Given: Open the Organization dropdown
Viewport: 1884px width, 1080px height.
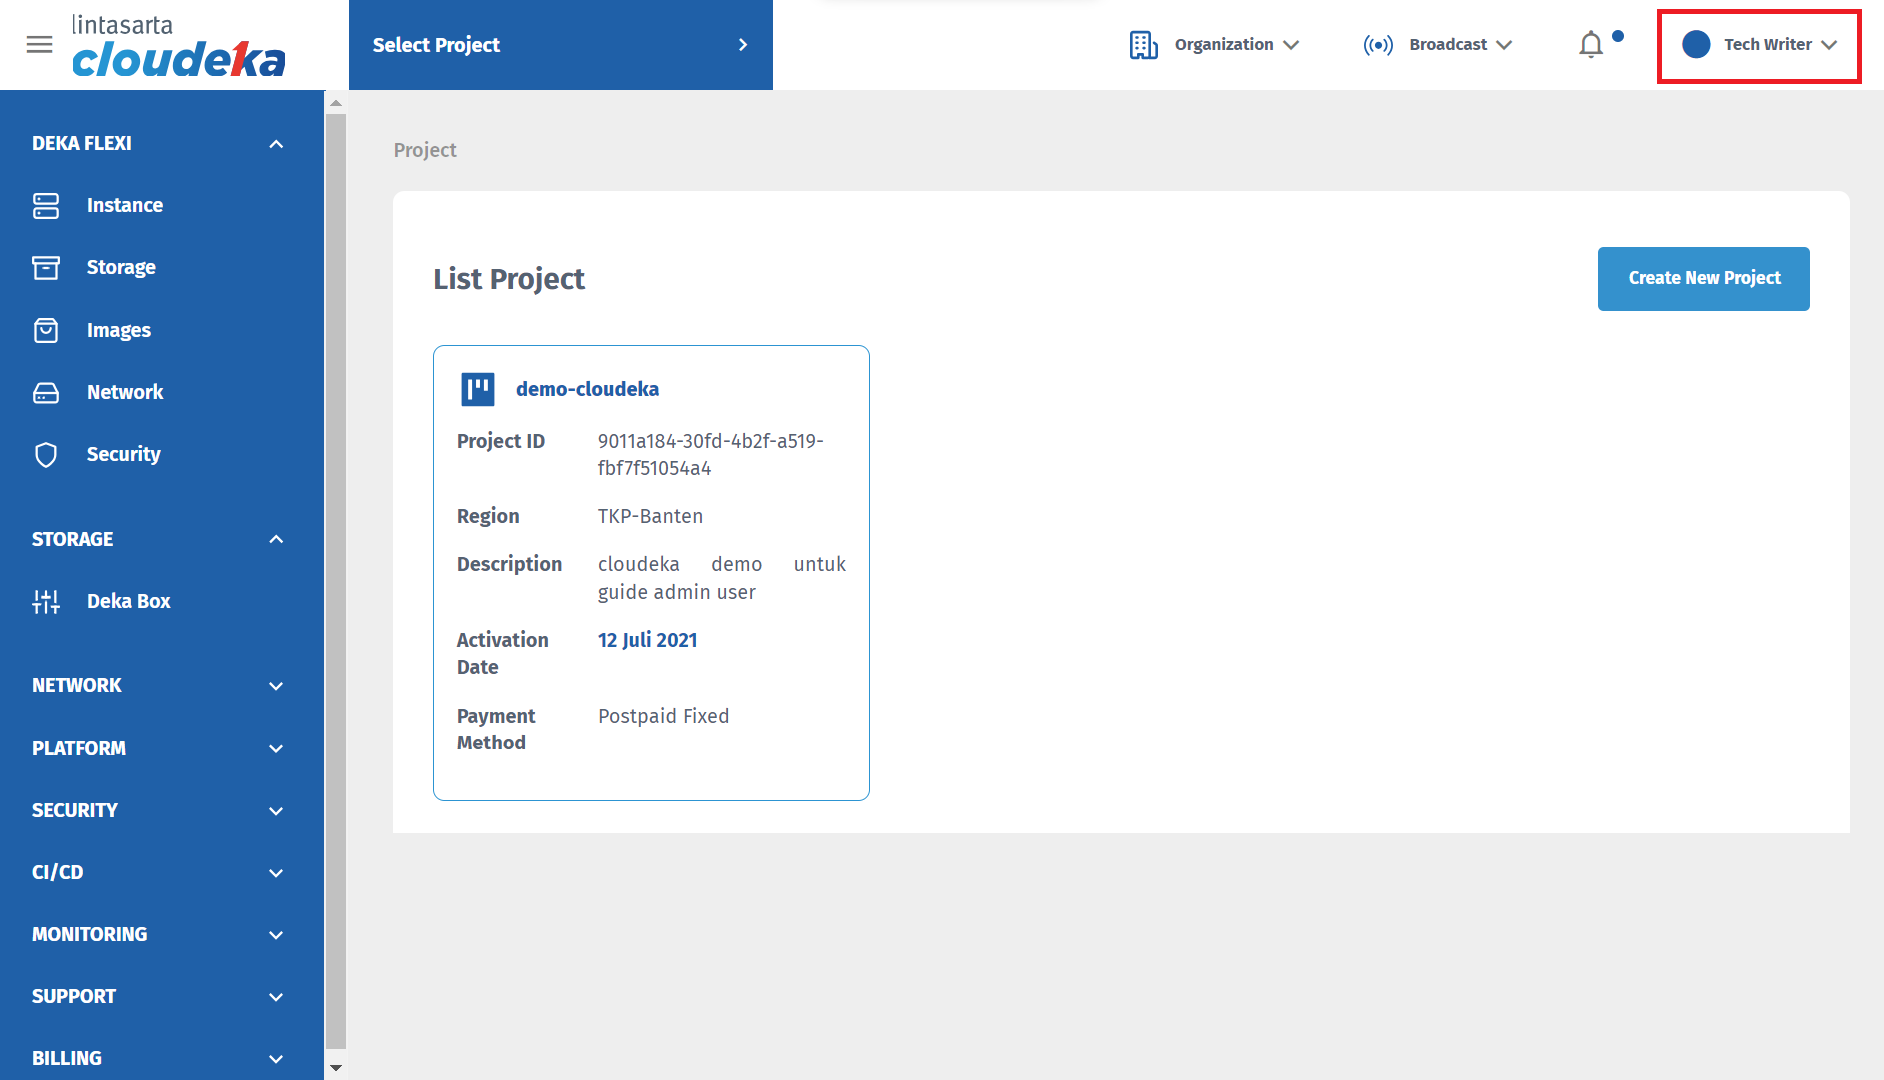Looking at the screenshot, I should (x=1215, y=45).
